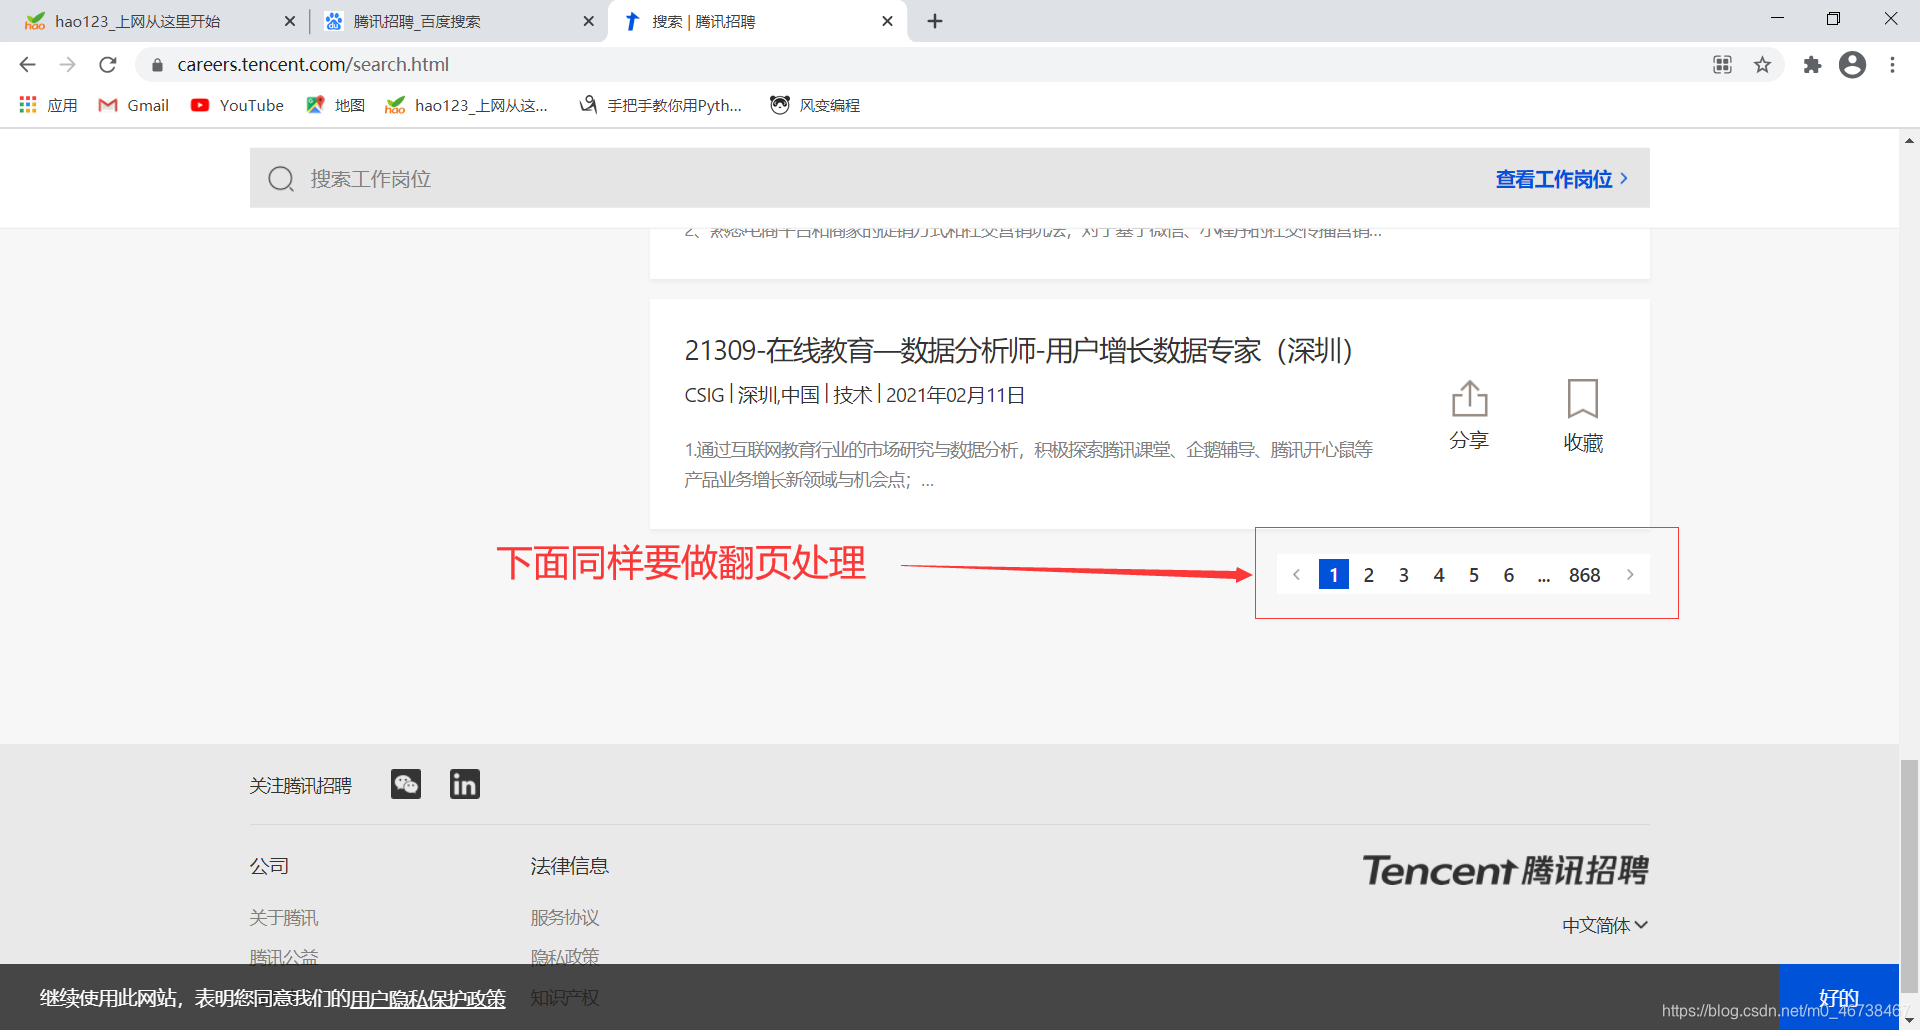Click the 关注腾讯招聘 label
The height and width of the screenshot is (1030, 1920).
pyautogui.click(x=301, y=785)
